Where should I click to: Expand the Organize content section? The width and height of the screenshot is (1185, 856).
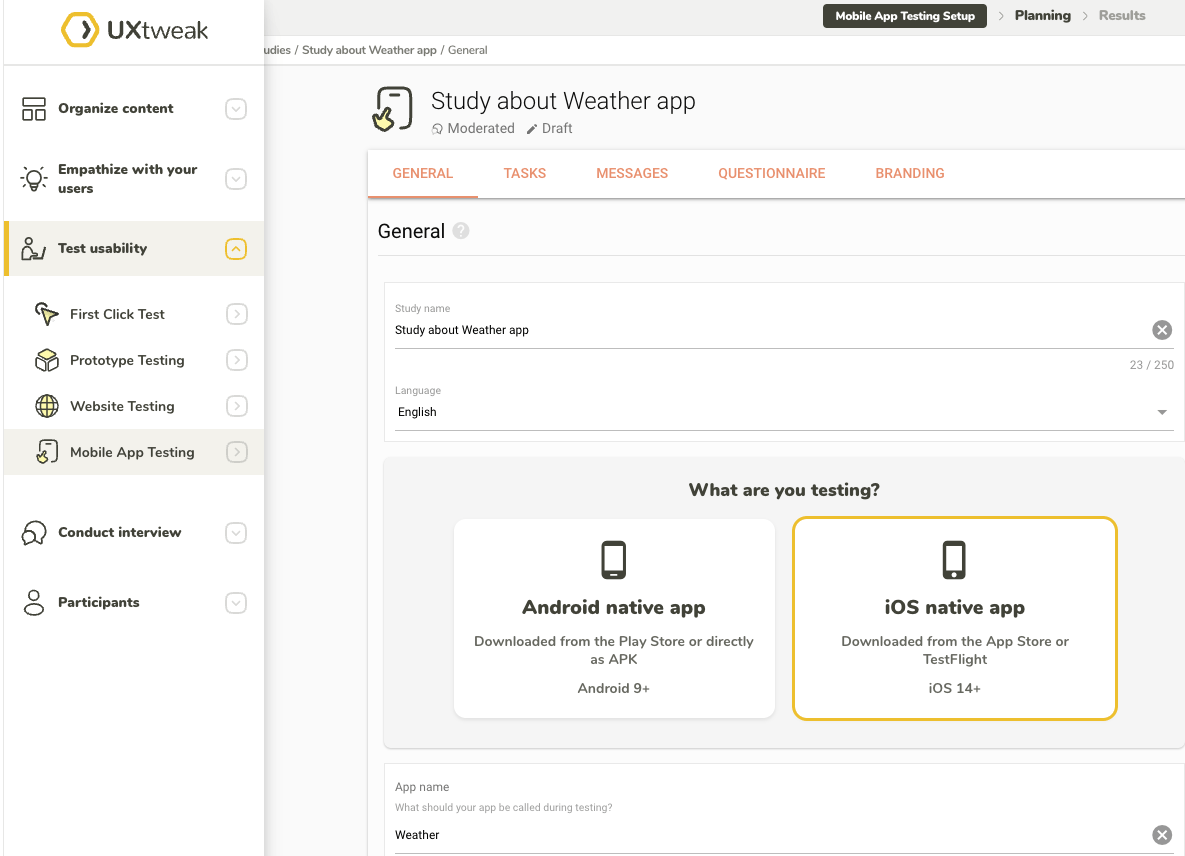tap(236, 109)
